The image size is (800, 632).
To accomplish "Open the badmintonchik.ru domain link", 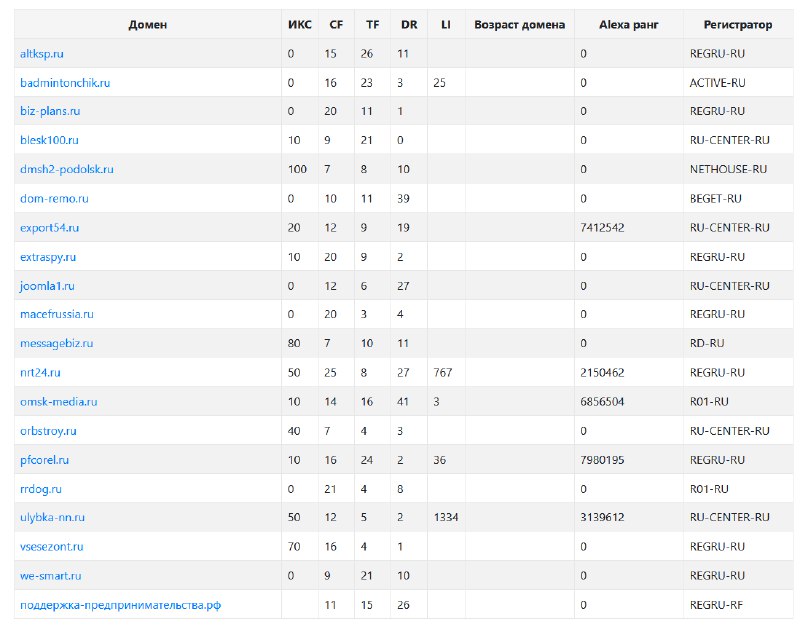I will pos(65,83).
